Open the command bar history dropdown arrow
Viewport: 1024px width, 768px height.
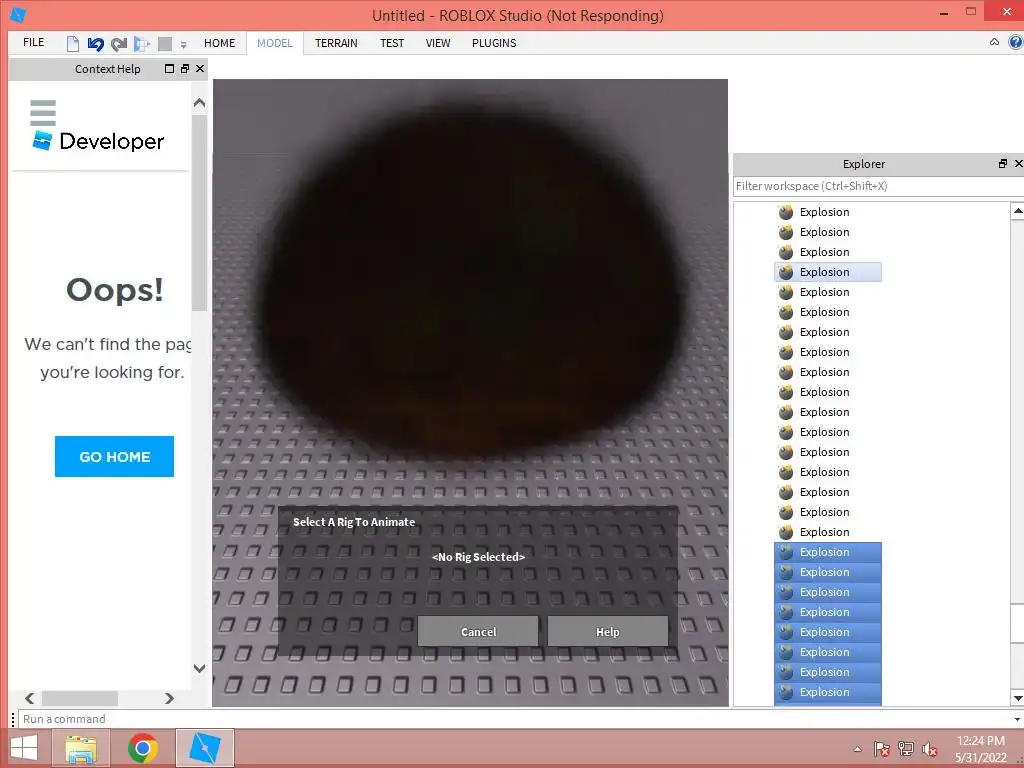coord(1017,720)
